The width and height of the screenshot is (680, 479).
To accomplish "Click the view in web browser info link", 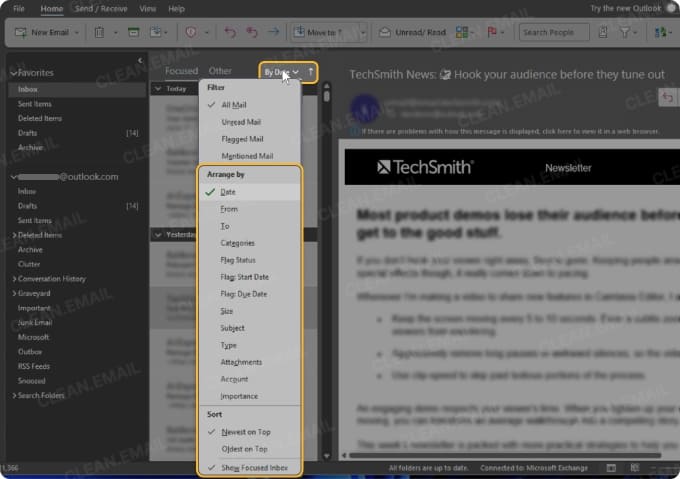I will [510, 131].
